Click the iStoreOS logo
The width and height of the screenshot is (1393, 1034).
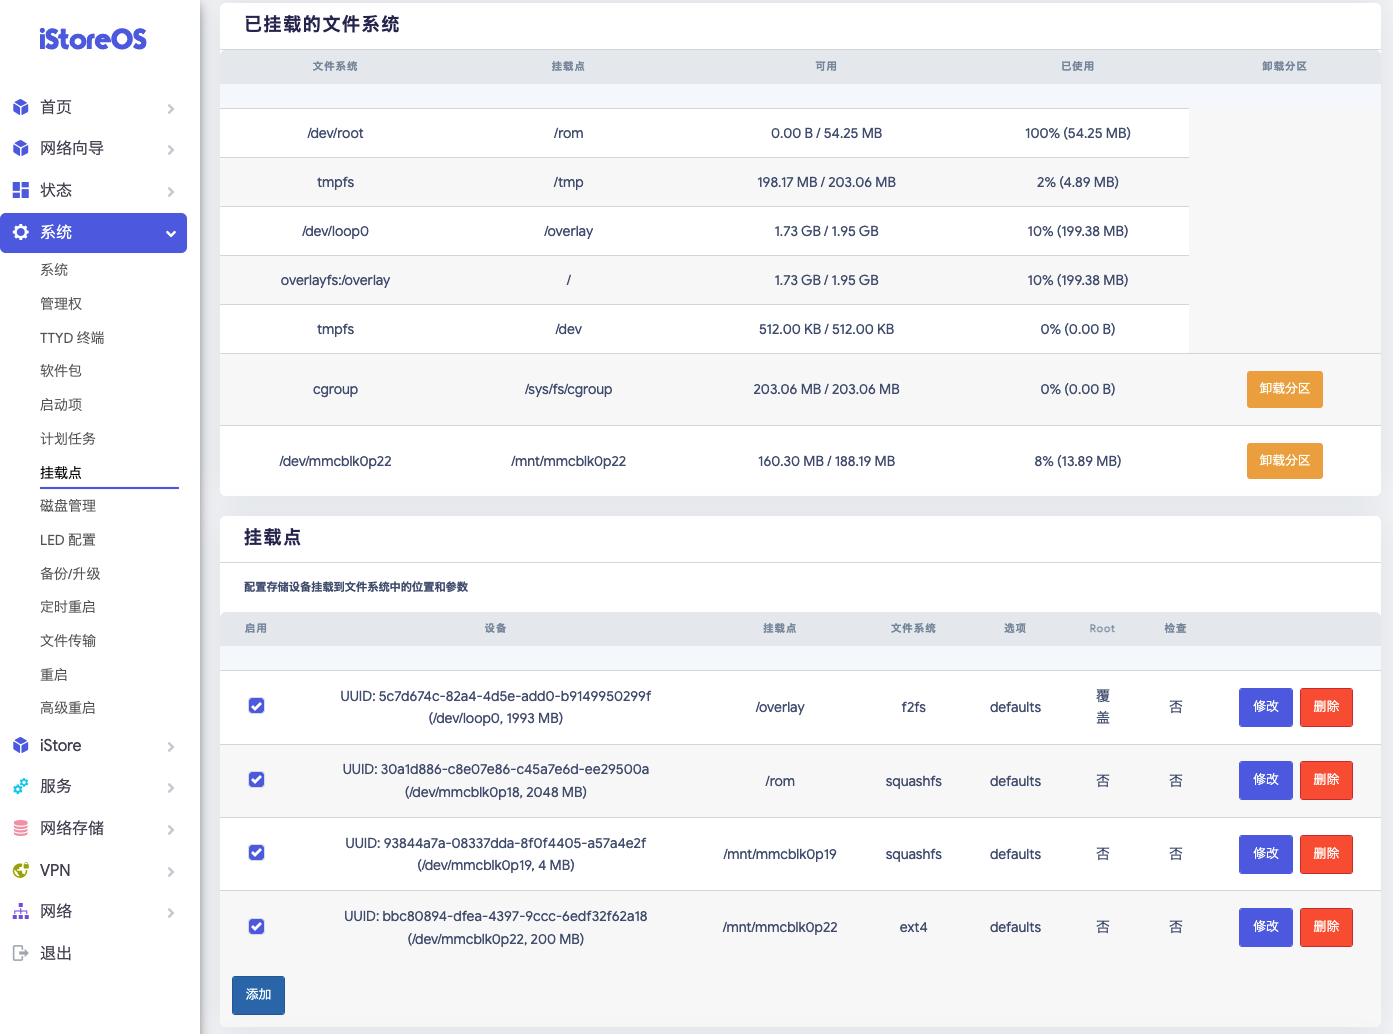click(91, 39)
